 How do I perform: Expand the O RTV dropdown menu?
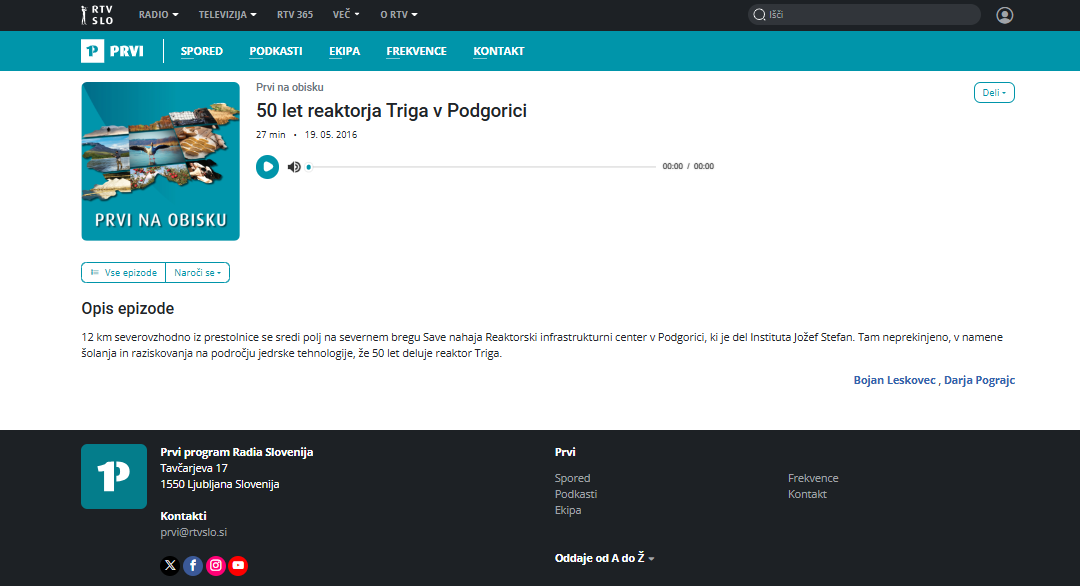pos(399,14)
